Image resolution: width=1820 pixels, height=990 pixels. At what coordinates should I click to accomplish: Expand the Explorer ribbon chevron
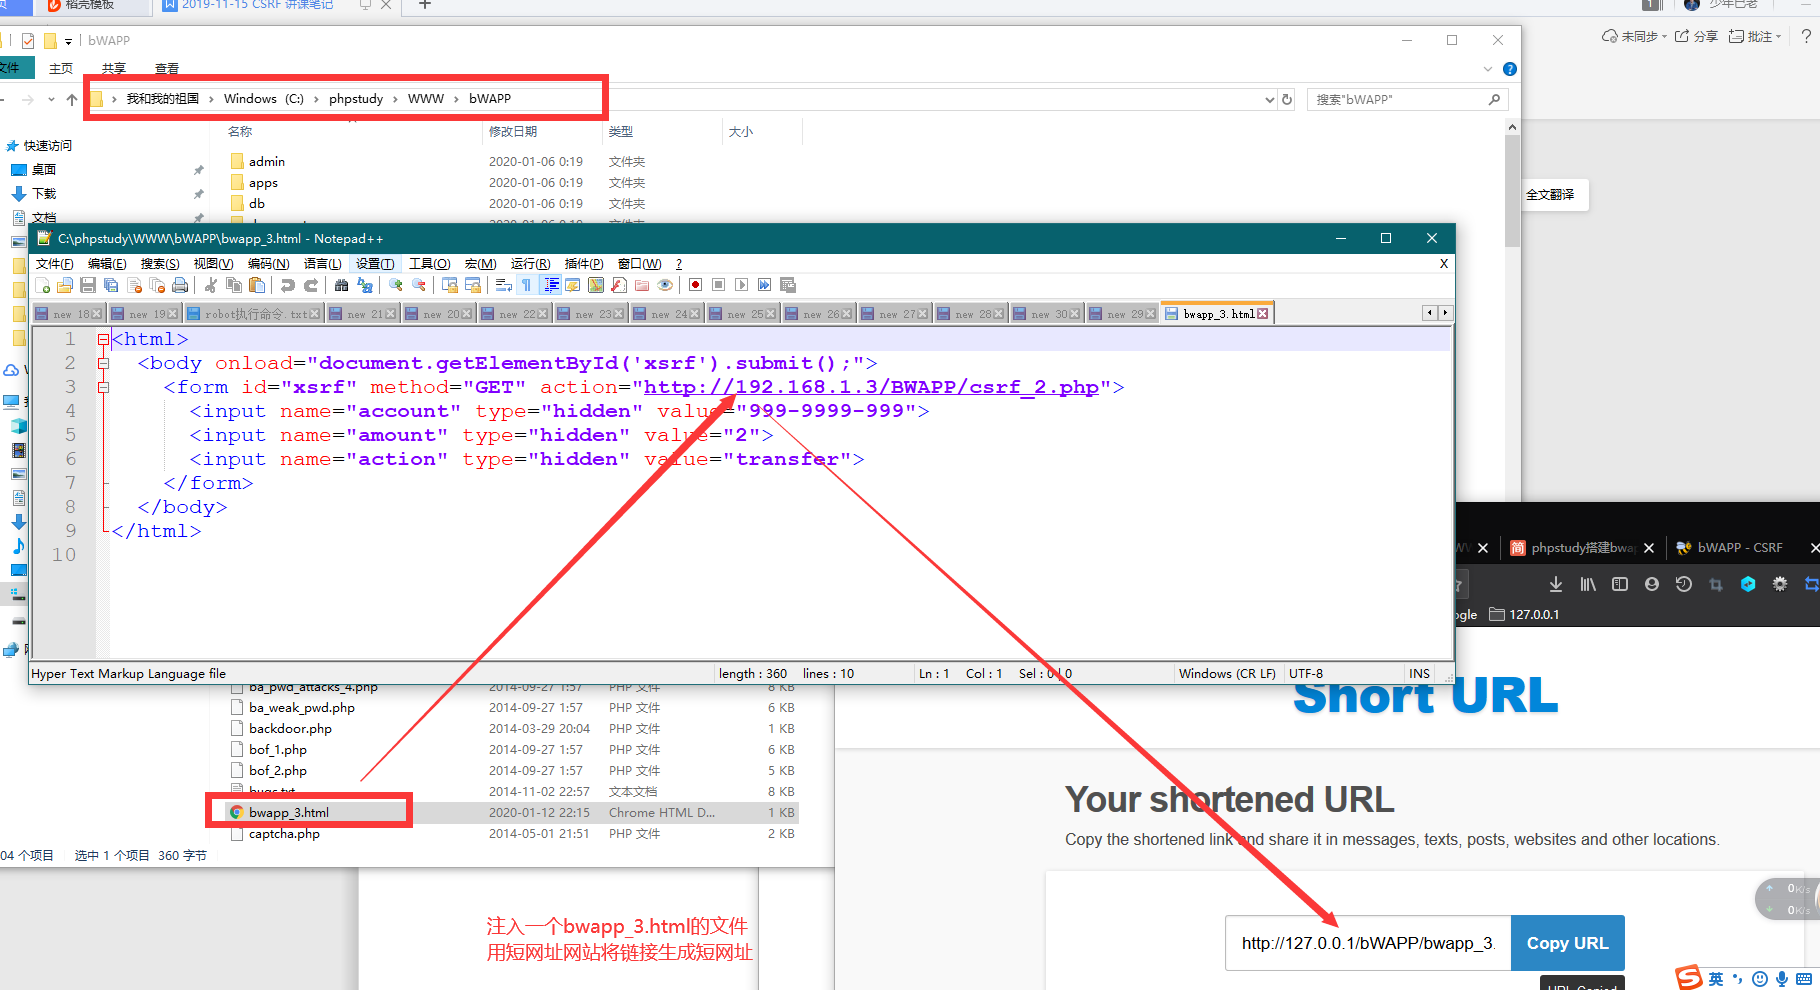point(1488,69)
